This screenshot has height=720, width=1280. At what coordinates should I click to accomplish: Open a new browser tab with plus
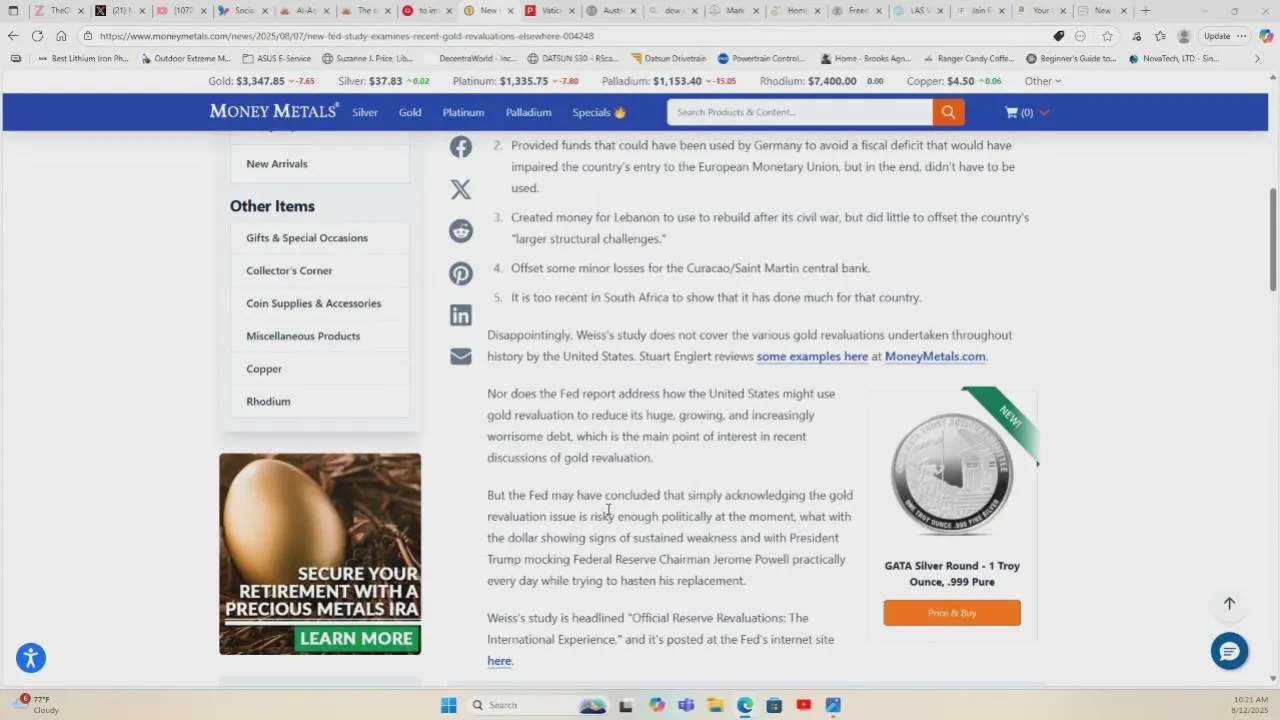1146,10
